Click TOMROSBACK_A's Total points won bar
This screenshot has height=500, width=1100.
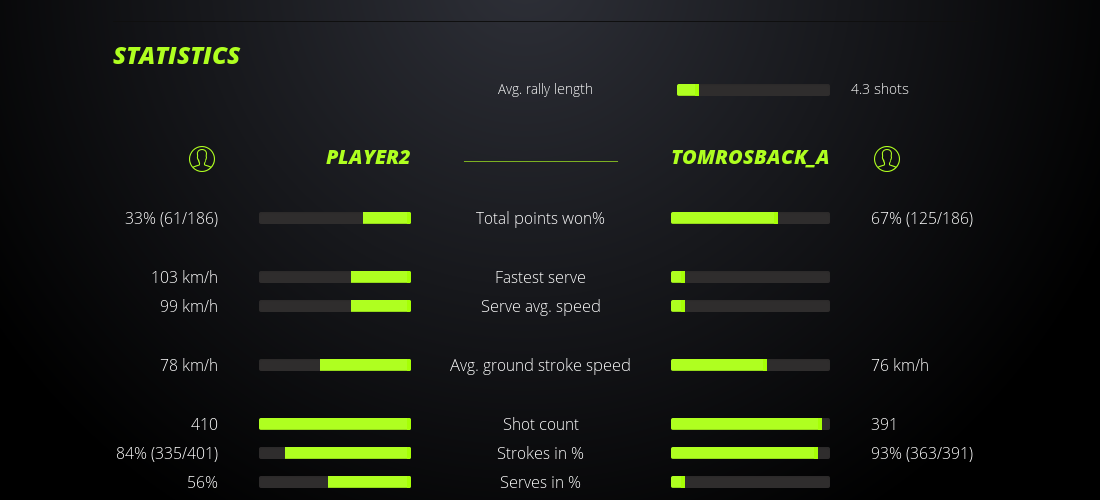pos(750,218)
